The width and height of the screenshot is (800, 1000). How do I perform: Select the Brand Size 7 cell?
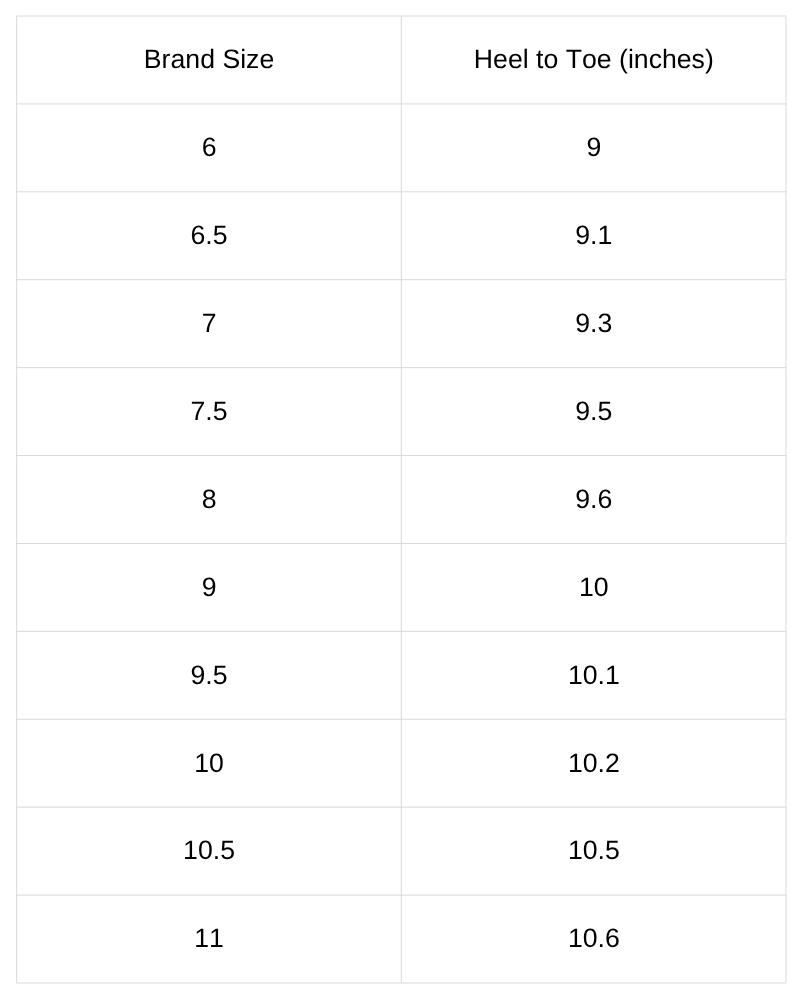pos(209,323)
